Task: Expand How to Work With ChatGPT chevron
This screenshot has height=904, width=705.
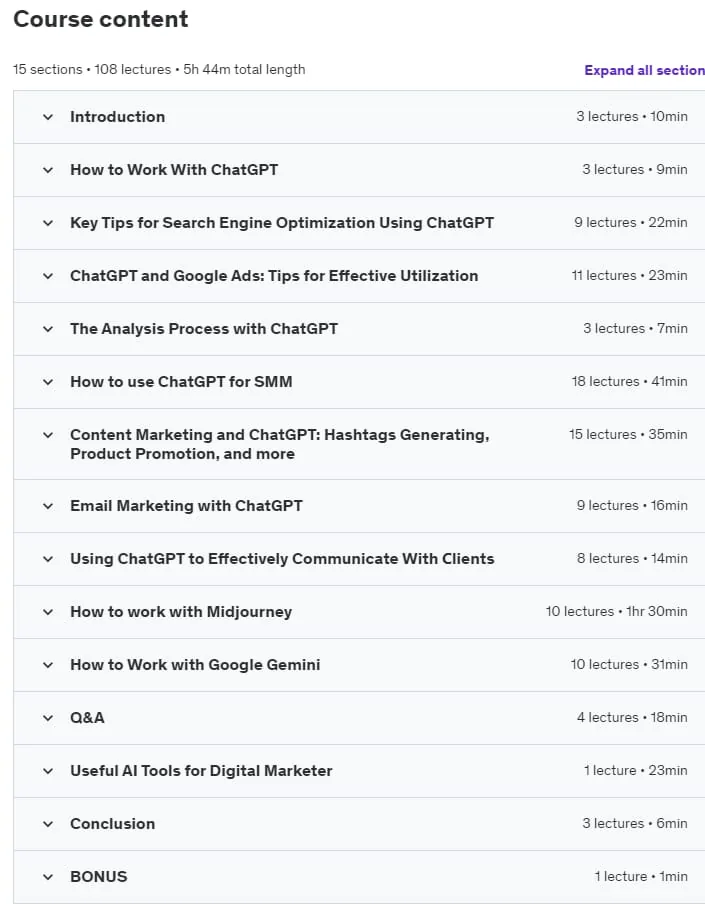Action: tap(48, 170)
